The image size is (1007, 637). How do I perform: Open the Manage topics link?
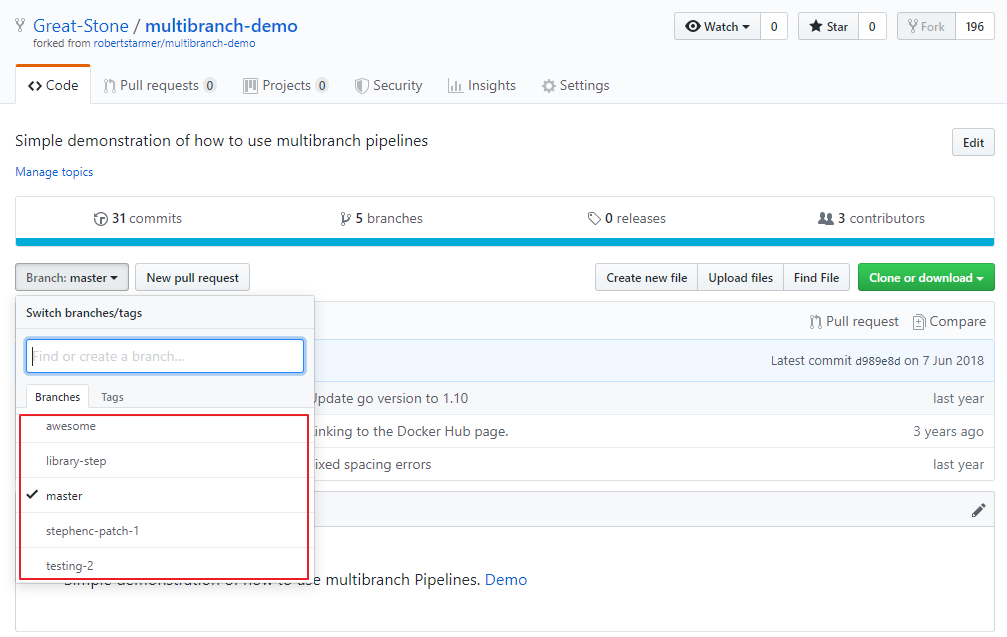point(54,172)
